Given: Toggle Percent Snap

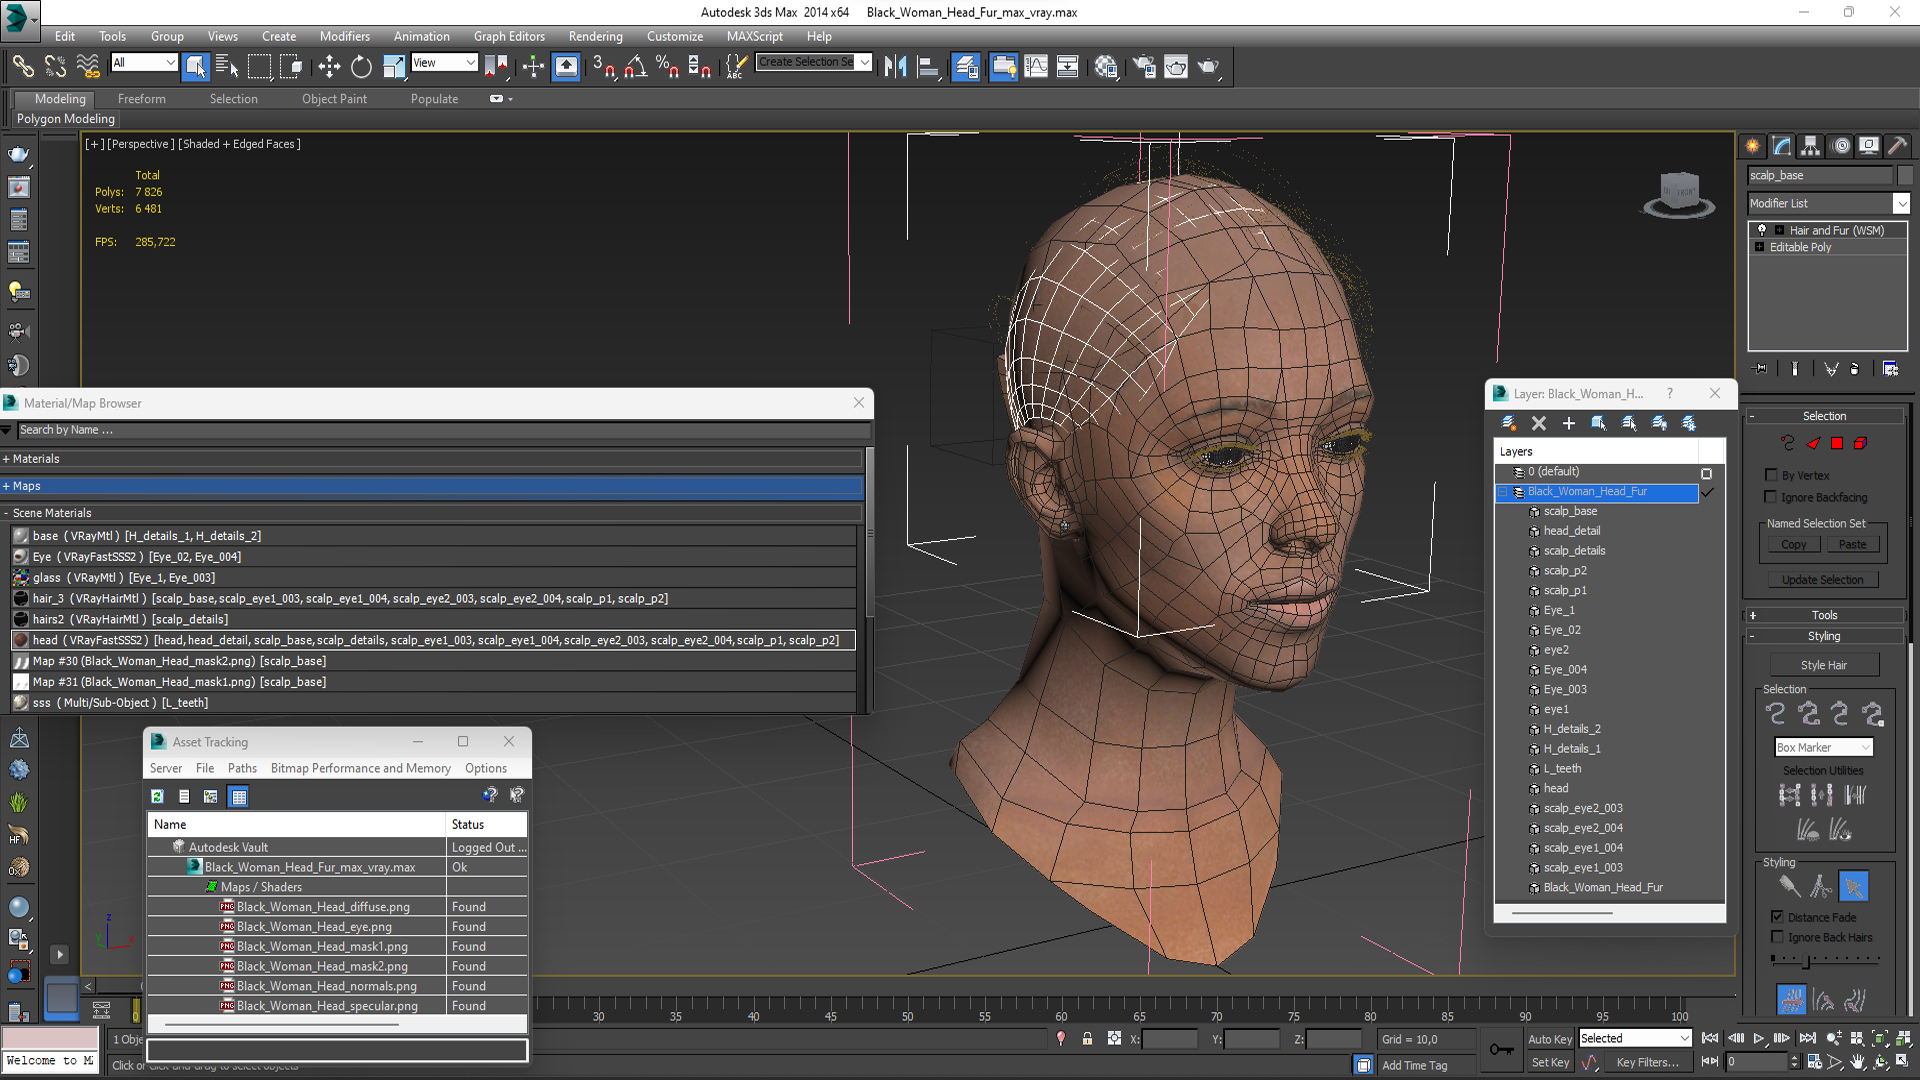Looking at the screenshot, I should (667, 66).
